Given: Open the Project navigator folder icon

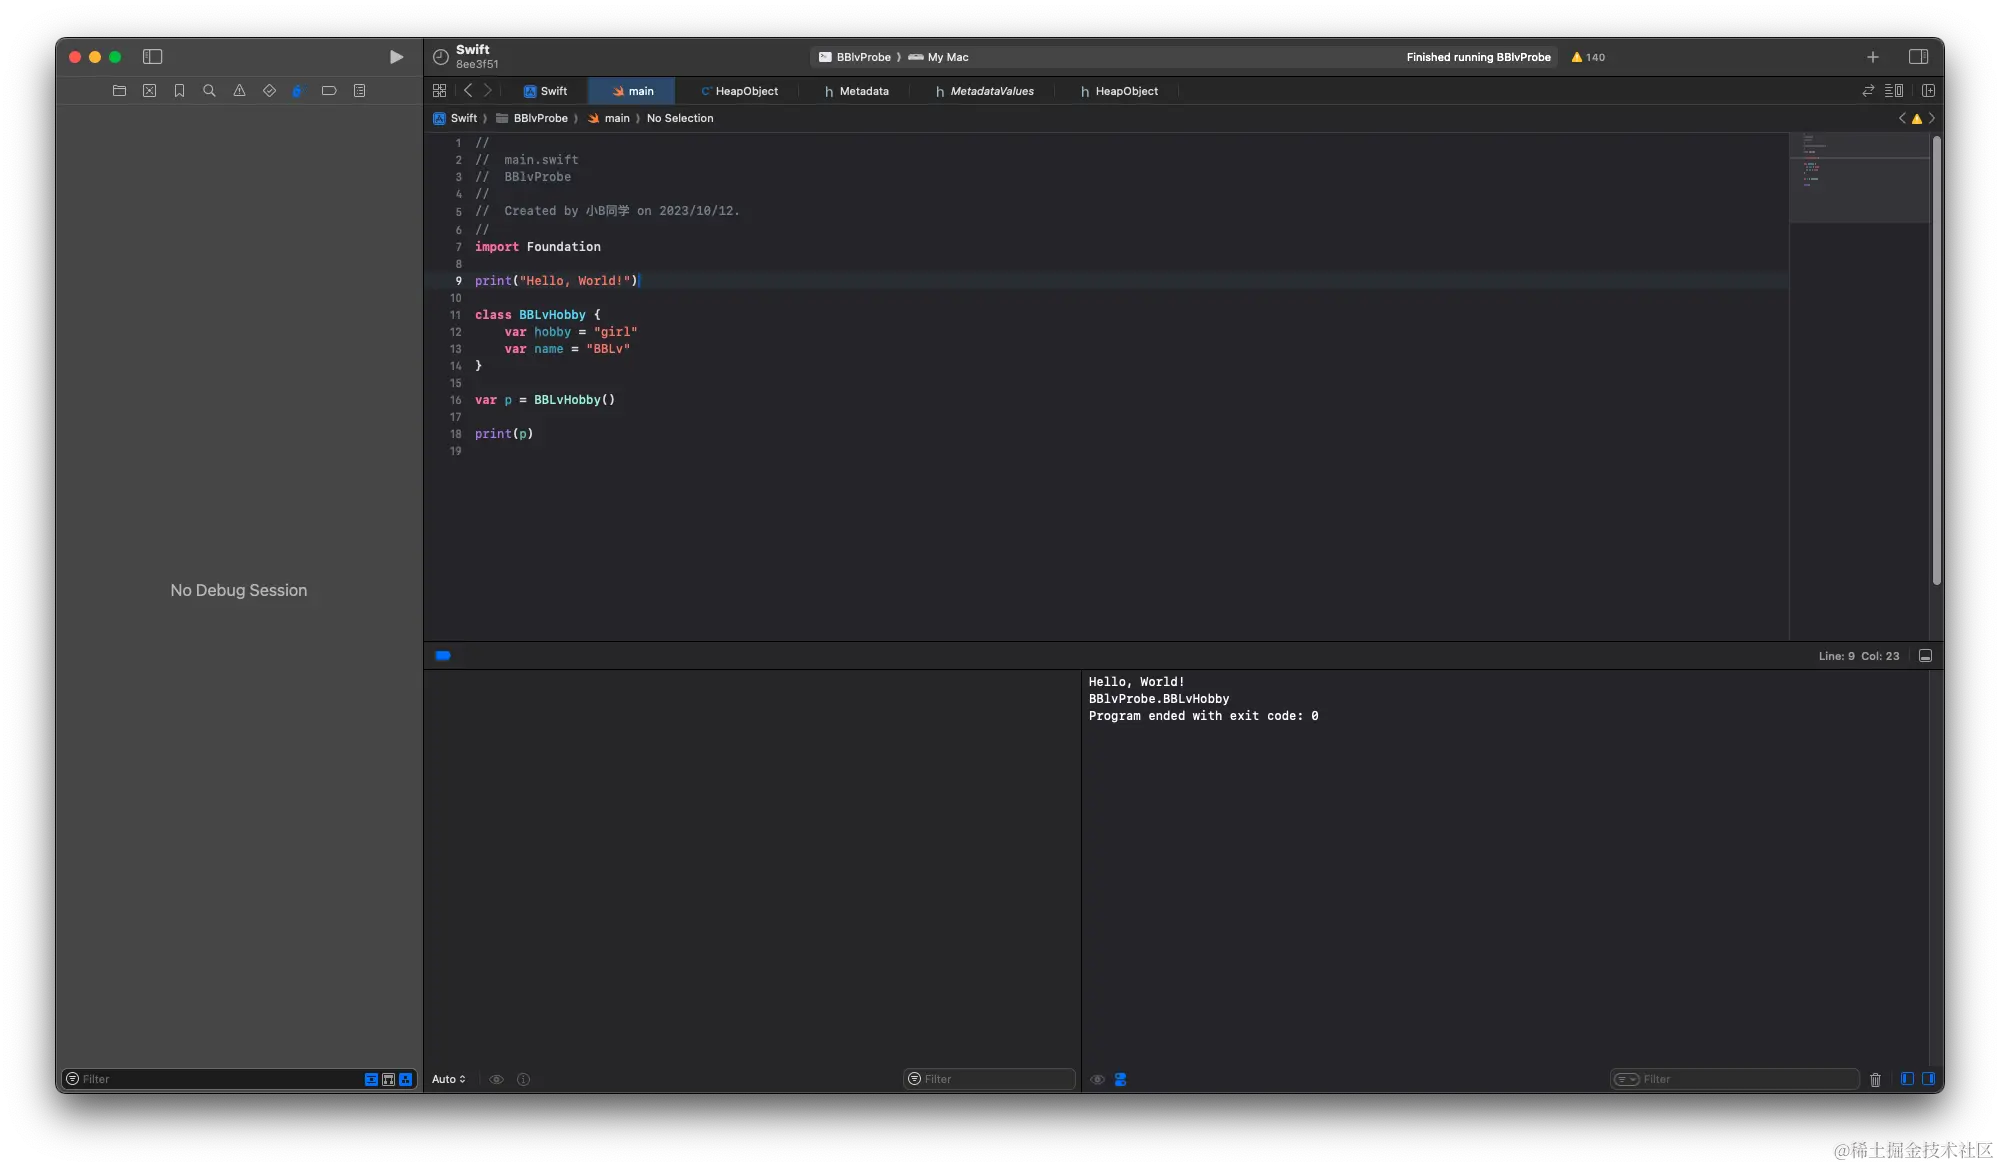Looking at the screenshot, I should tap(119, 91).
